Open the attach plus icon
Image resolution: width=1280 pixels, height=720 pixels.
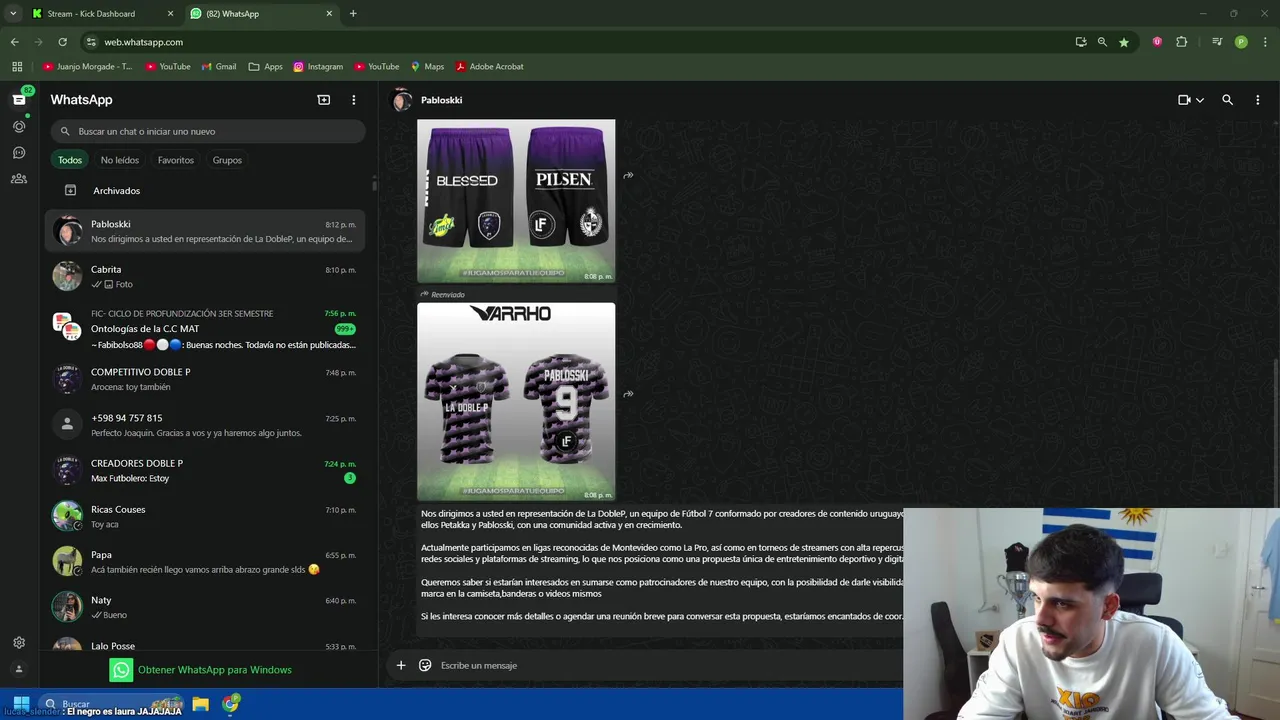coord(401,665)
